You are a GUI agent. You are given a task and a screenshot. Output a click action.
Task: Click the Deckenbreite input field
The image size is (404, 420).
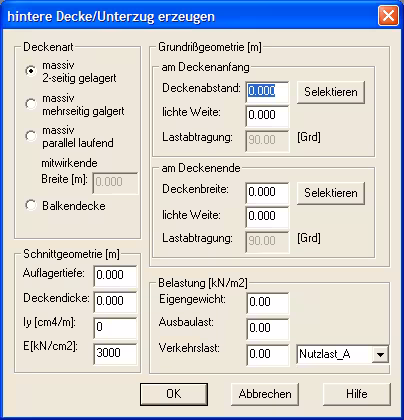pos(267,193)
